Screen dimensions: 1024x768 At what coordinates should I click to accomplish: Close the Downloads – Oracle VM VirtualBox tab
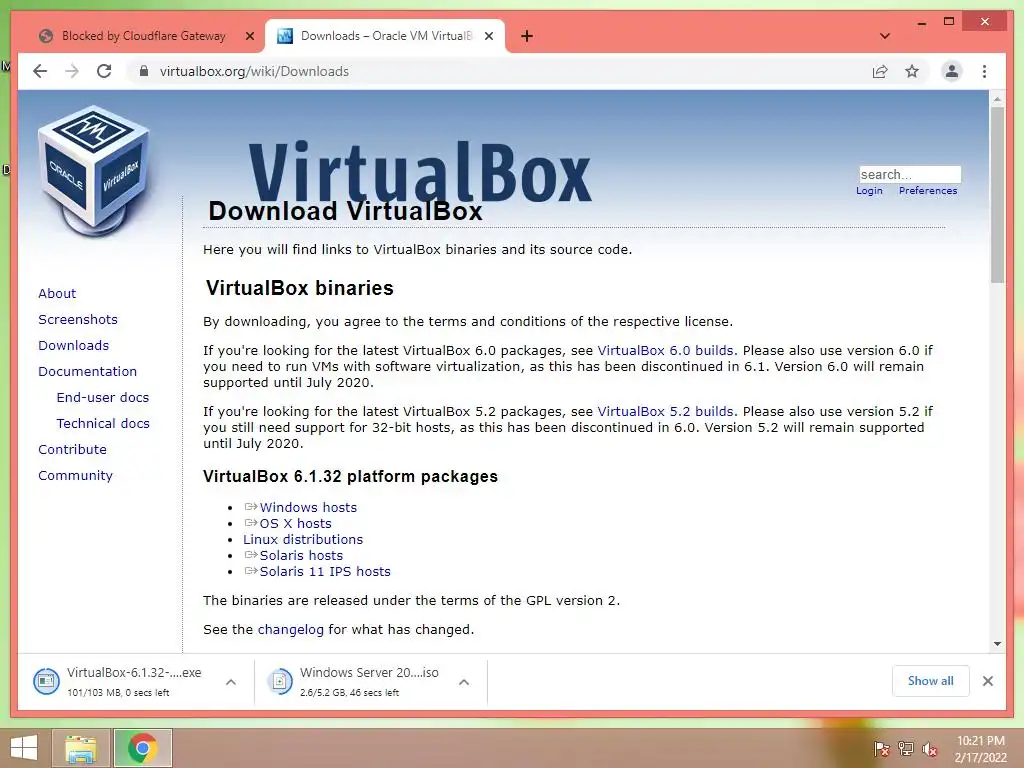click(488, 36)
